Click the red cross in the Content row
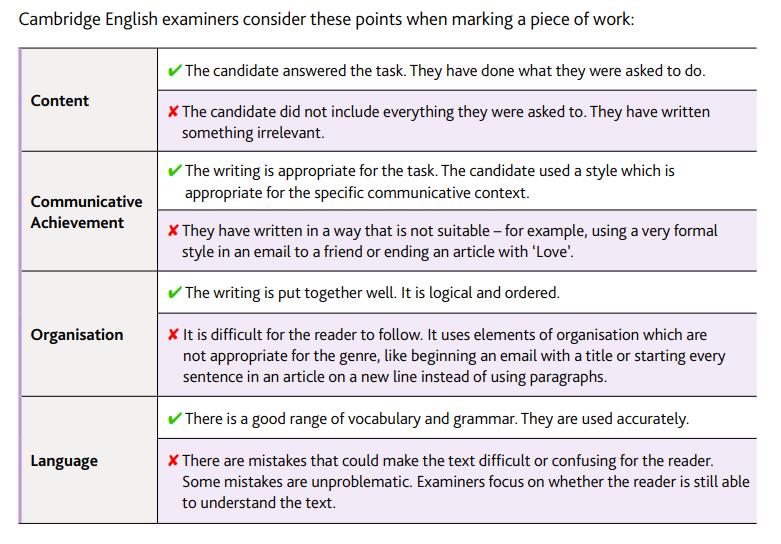Image resolution: width=781 pixels, height=544 pixels. [173, 111]
